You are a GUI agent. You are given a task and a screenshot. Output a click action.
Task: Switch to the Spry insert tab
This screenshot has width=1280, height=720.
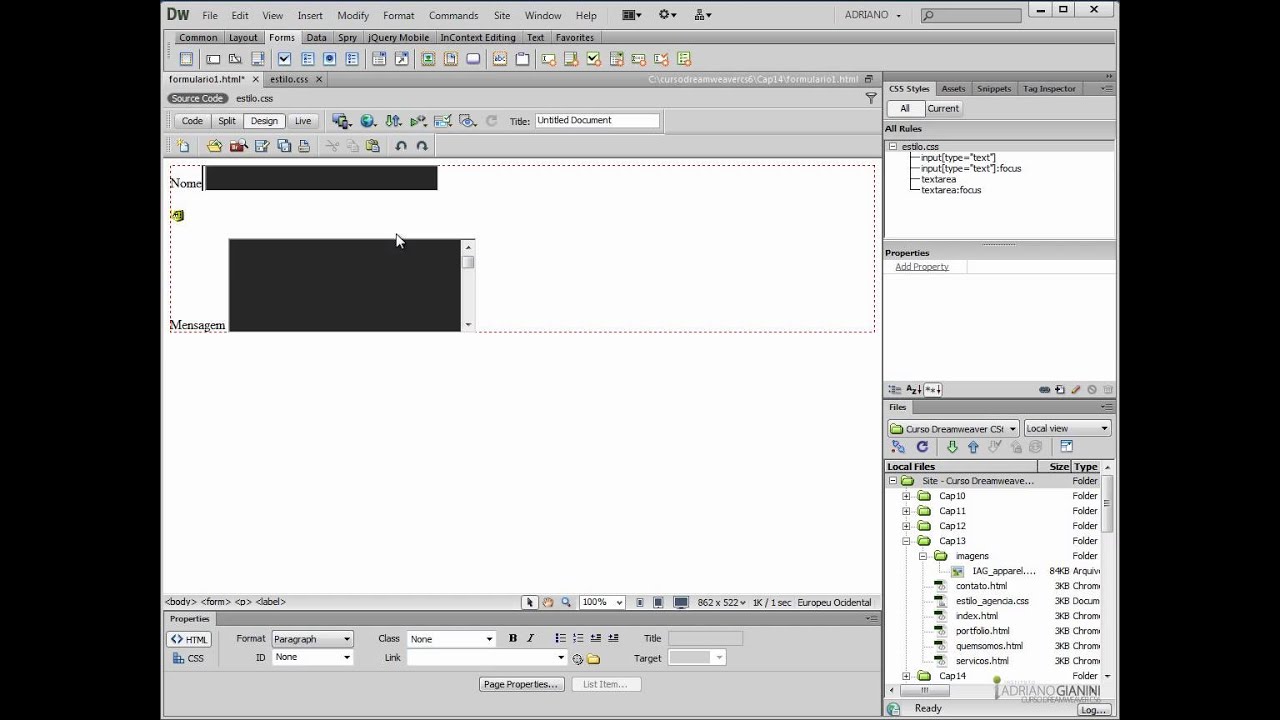tap(347, 37)
